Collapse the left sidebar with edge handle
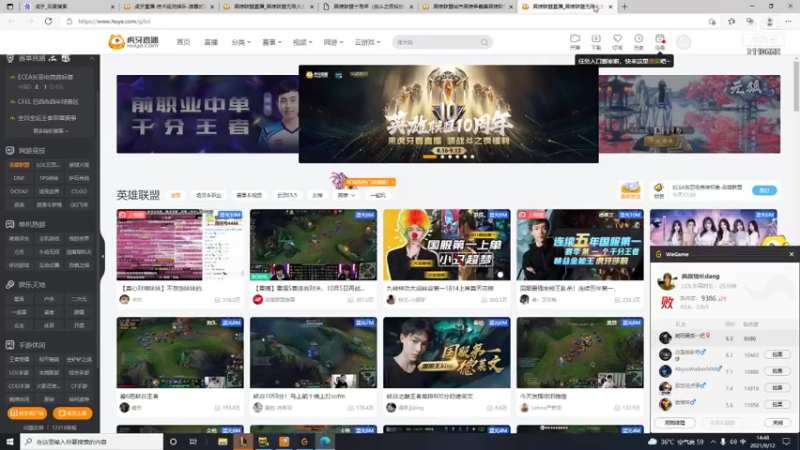800x450 pixels. click(103, 257)
